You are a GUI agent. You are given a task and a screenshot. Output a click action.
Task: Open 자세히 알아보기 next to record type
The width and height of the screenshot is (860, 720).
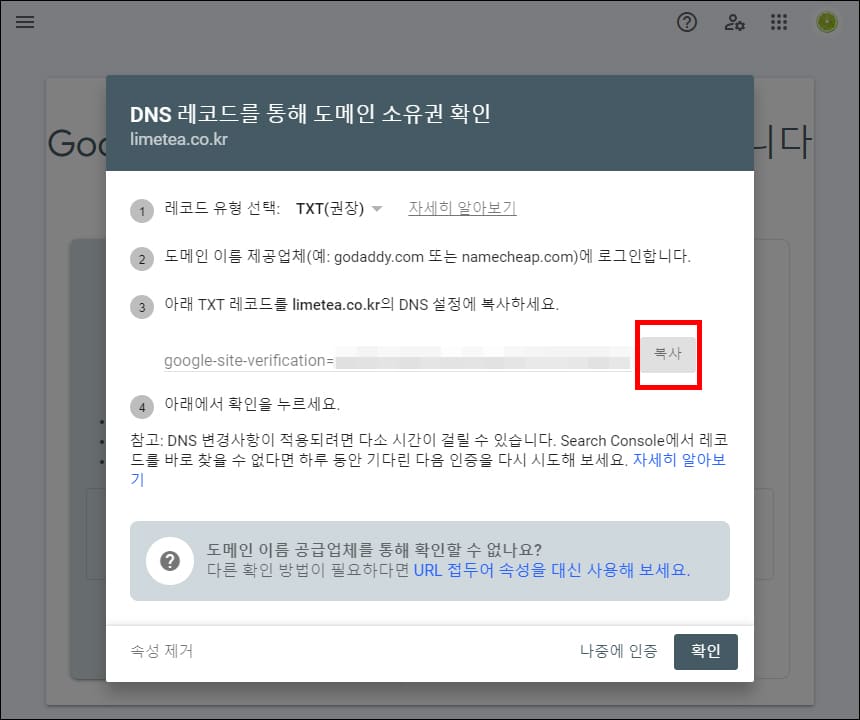[x=462, y=208]
